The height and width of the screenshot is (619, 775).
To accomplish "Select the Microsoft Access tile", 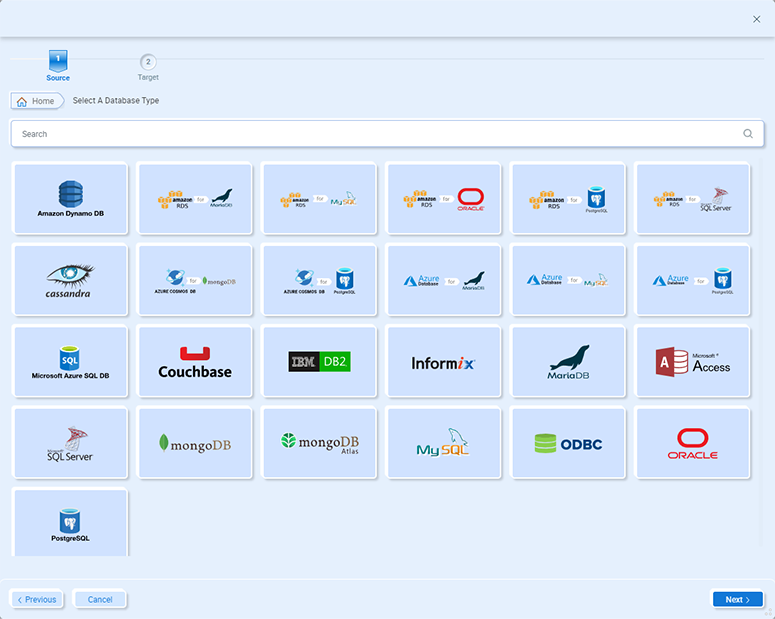I will point(693,361).
